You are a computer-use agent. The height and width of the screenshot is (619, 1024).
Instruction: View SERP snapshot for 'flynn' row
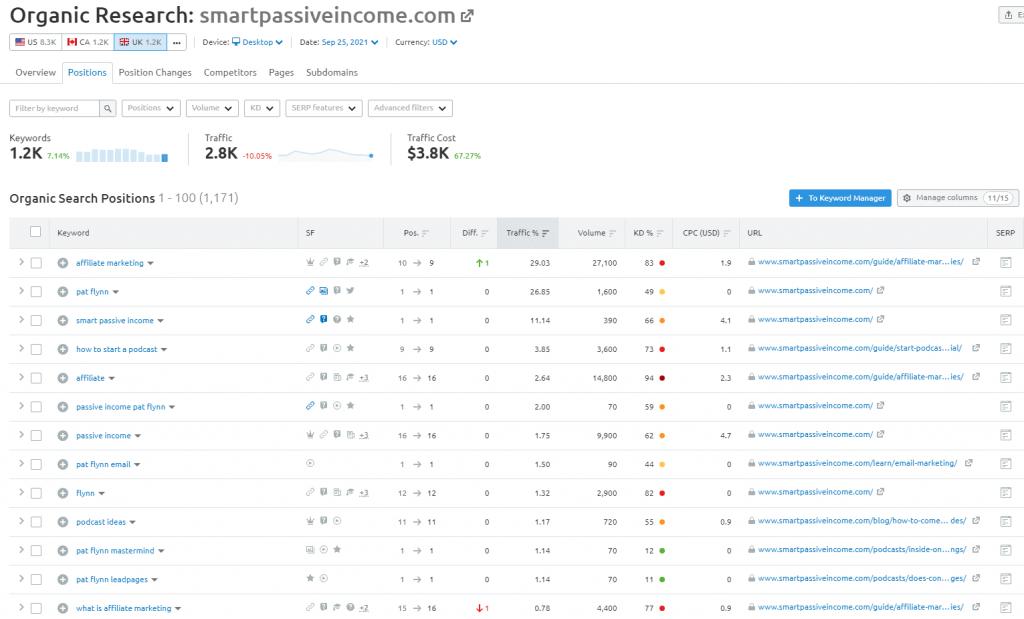pyautogui.click(x=1006, y=492)
